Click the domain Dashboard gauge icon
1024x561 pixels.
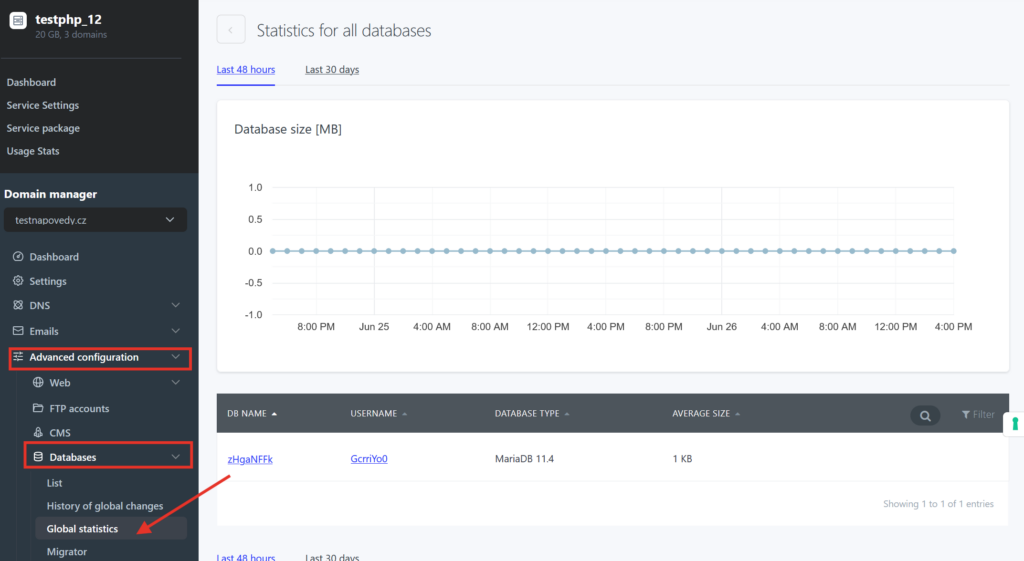tap(18, 257)
